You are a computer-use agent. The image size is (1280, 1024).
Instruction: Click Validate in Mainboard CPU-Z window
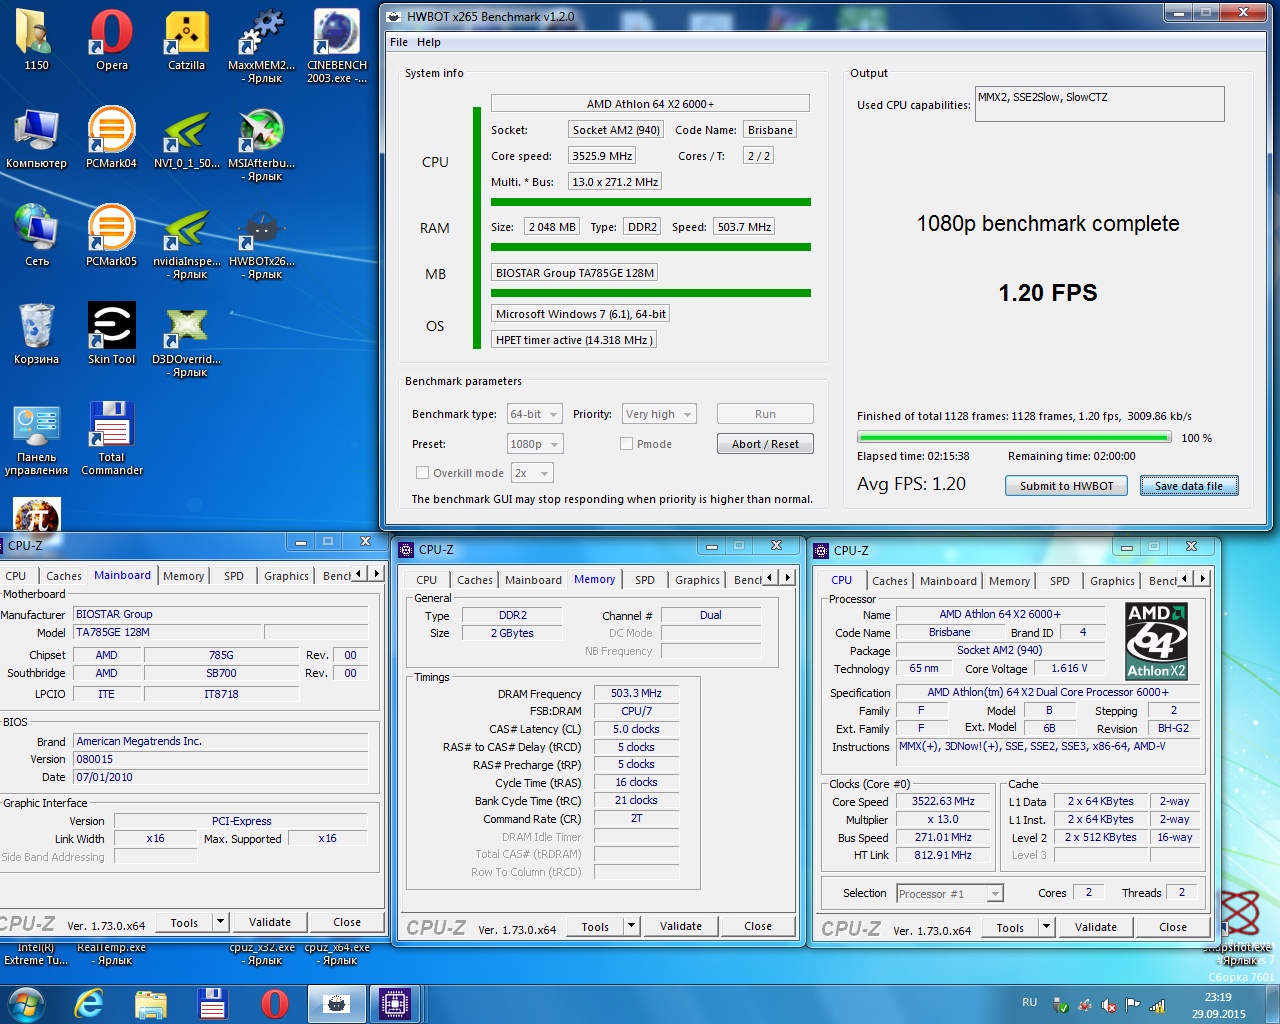point(270,922)
